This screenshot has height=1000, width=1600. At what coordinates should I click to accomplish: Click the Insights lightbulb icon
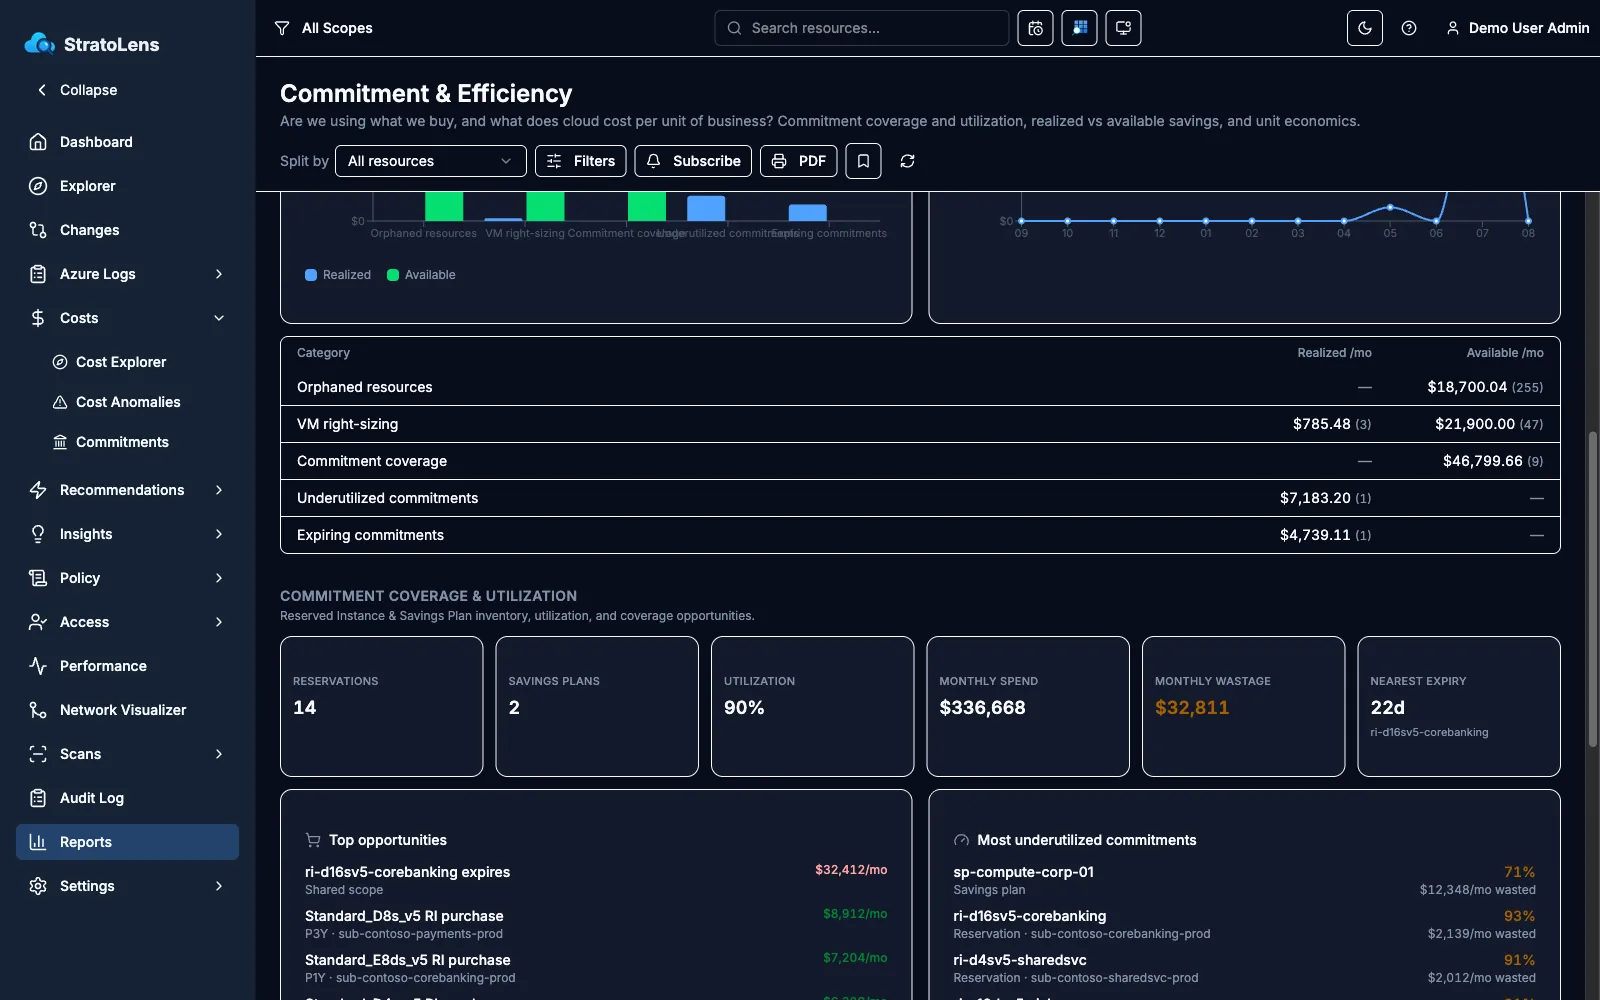[38, 534]
